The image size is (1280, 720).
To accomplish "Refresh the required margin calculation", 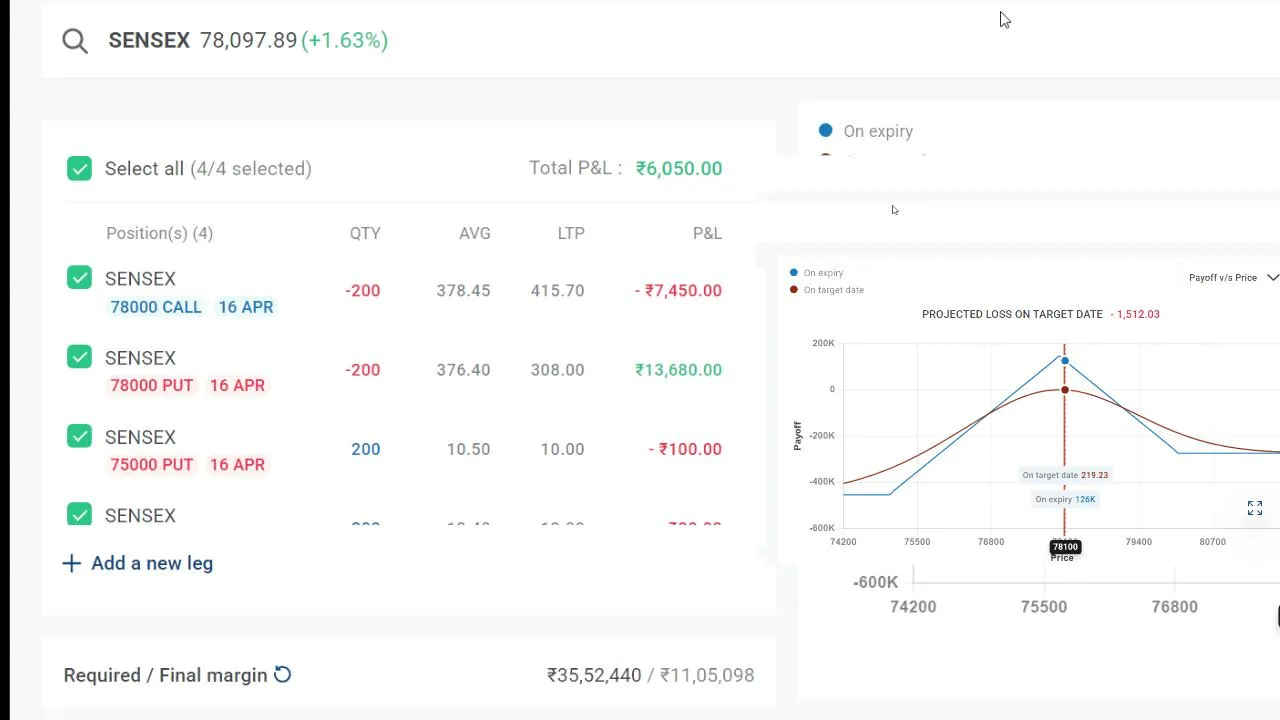I will (x=283, y=675).
